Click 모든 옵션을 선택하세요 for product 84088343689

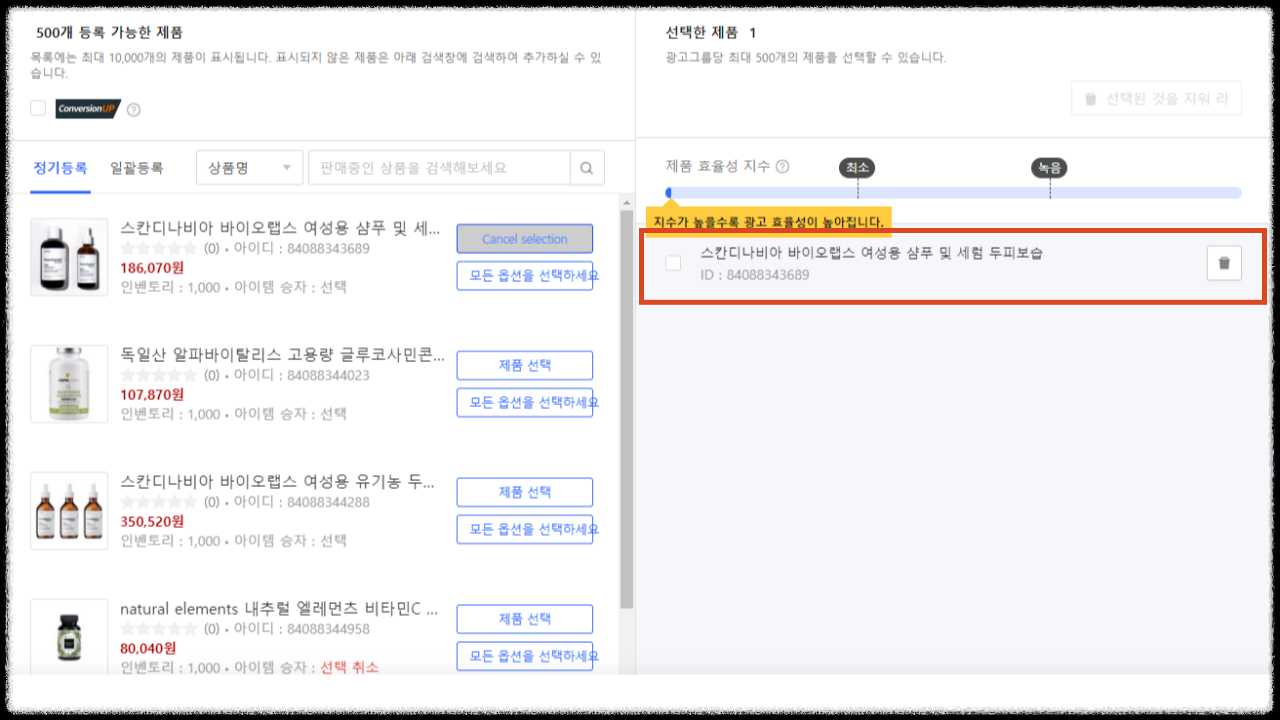[525, 275]
